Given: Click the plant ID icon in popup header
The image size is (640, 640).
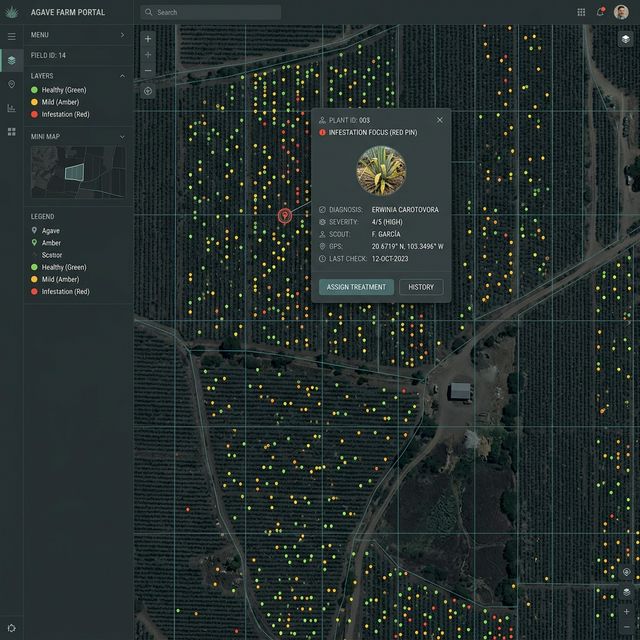Looking at the screenshot, I should click(x=322, y=120).
